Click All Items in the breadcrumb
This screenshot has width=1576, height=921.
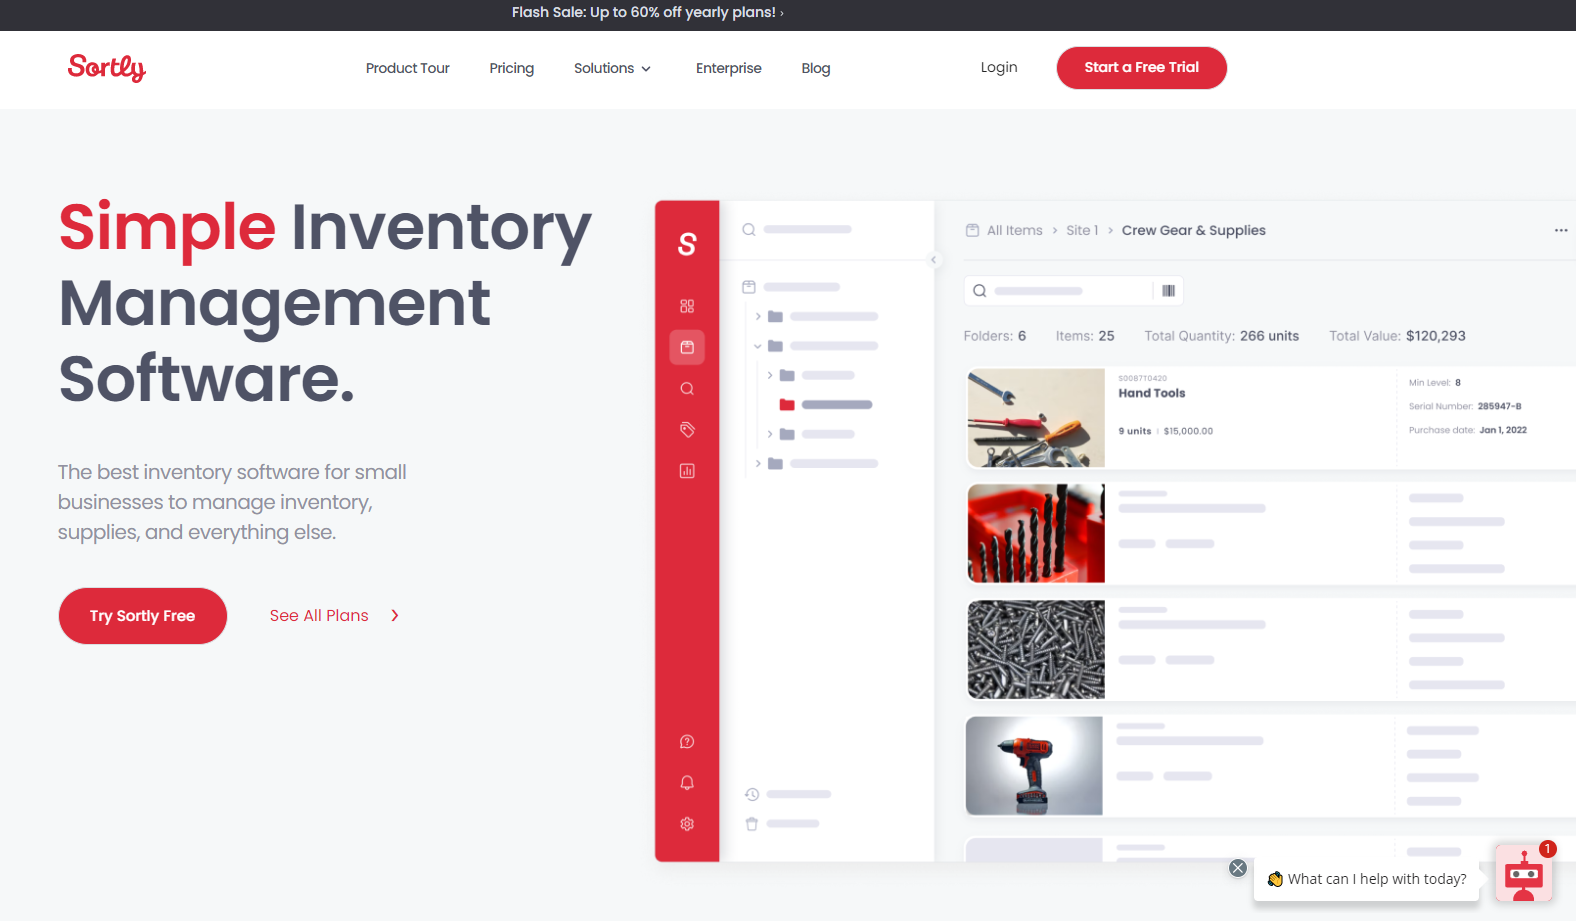click(1014, 230)
